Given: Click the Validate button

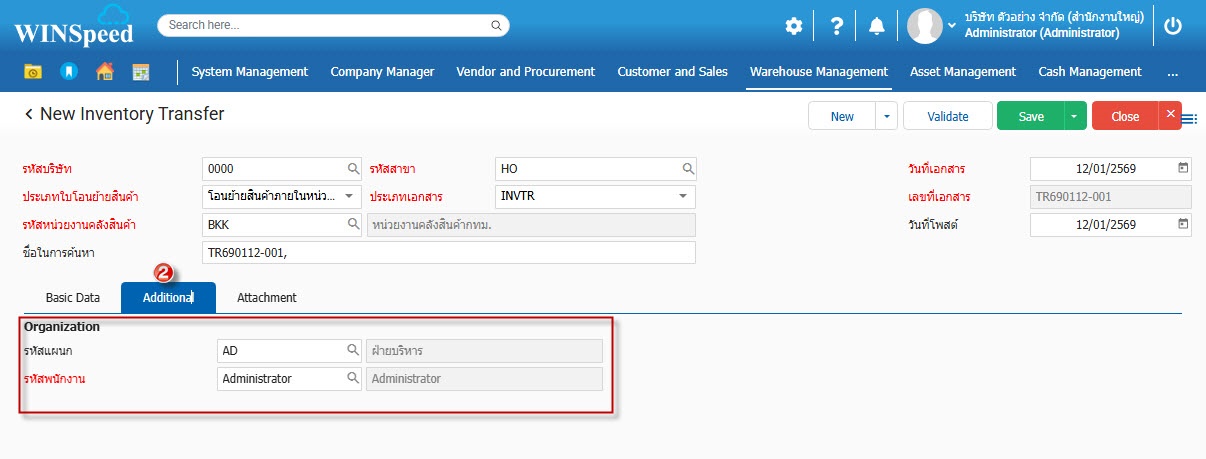Looking at the screenshot, I should [947, 116].
